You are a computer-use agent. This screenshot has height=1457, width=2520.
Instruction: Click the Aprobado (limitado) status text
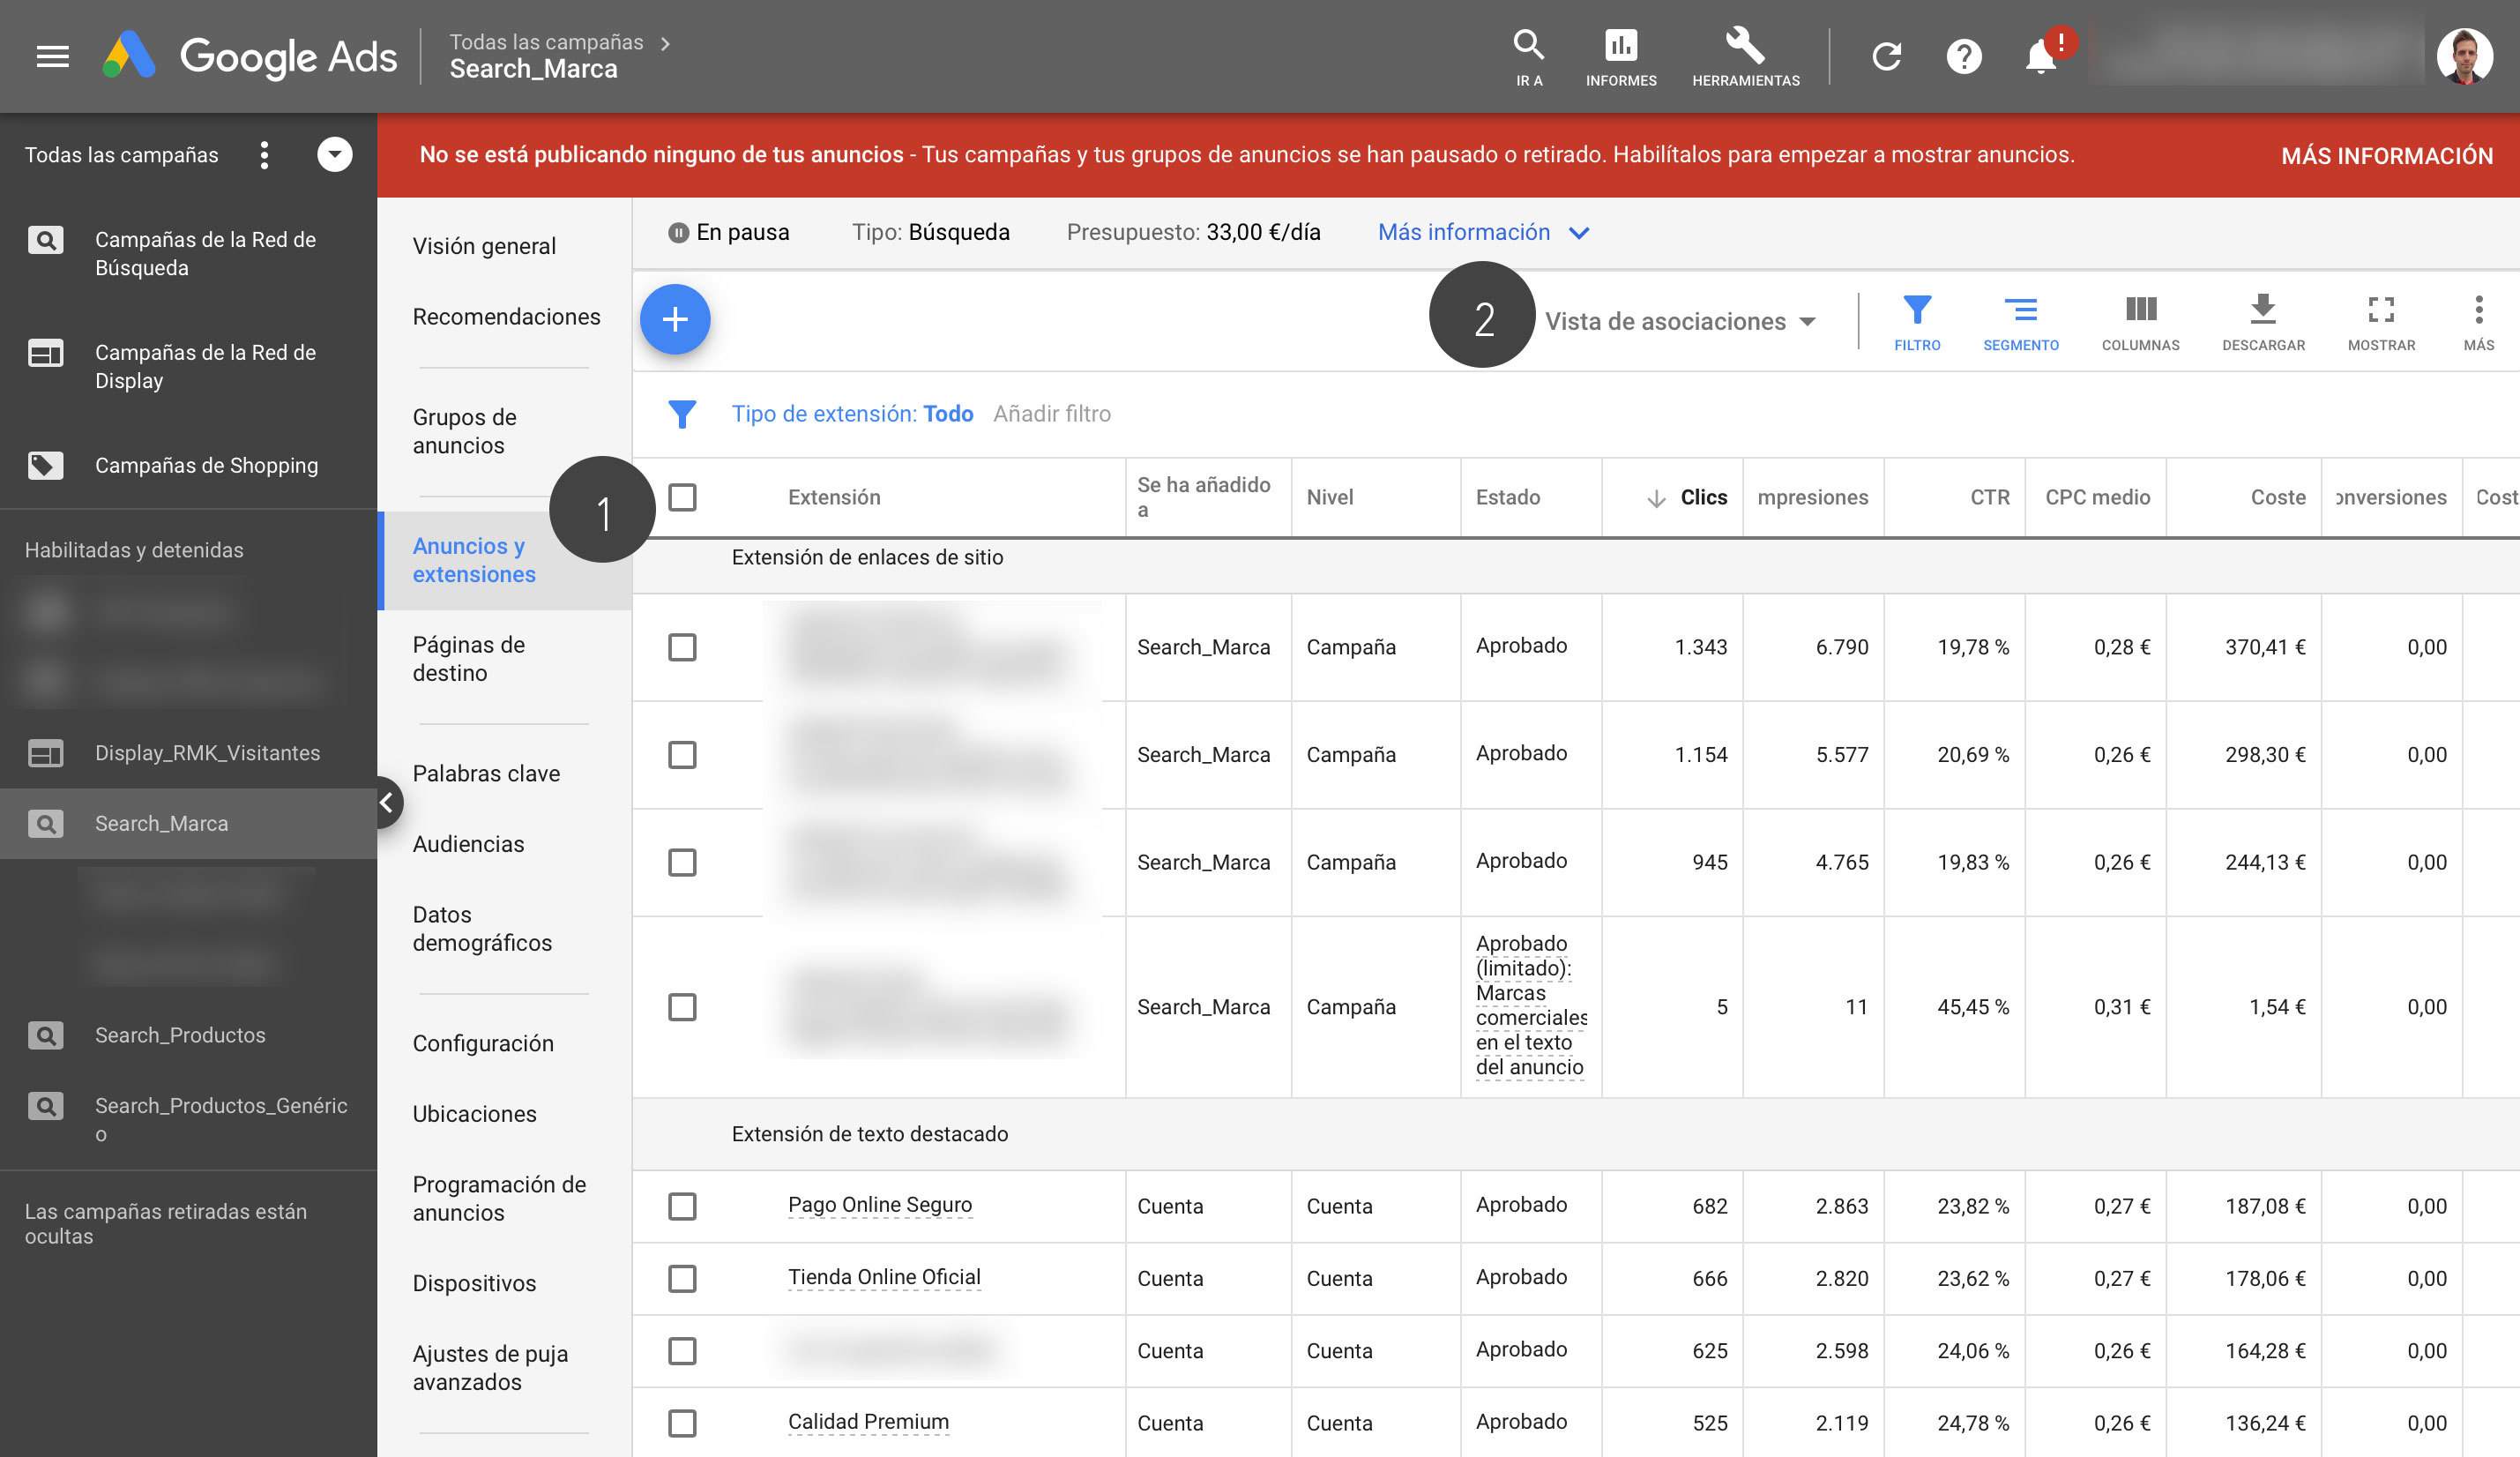(x=1530, y=1006)
